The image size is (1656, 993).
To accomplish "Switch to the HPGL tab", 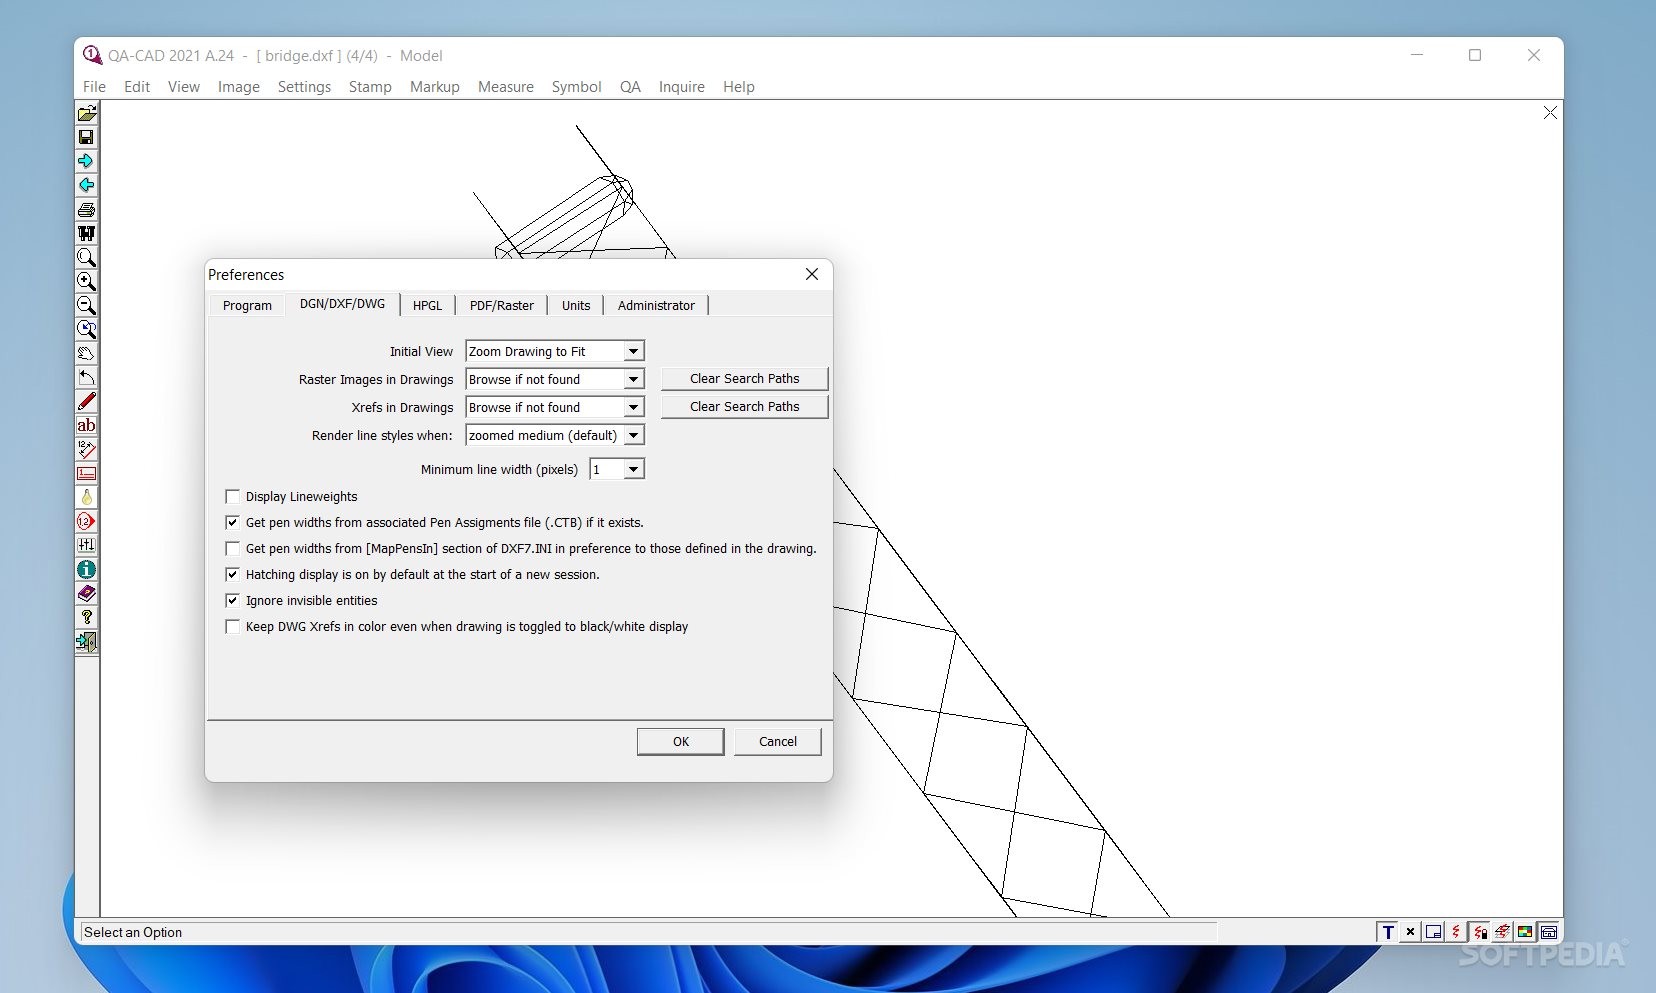I will click(x=427, y=305).
